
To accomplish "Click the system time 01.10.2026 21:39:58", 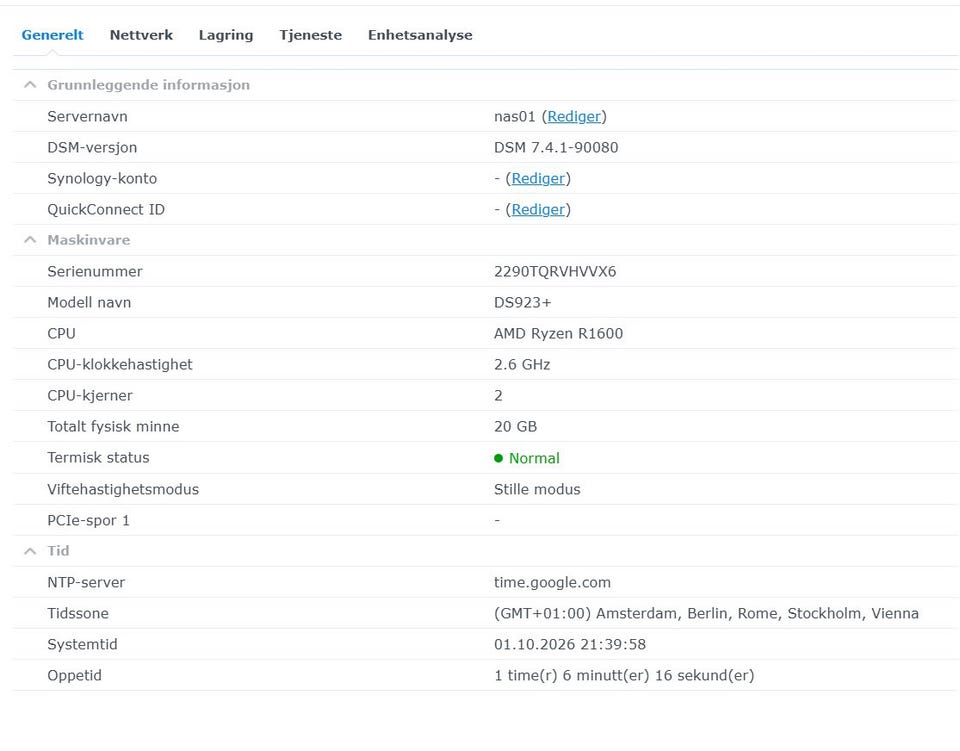I will coord(570,645).
